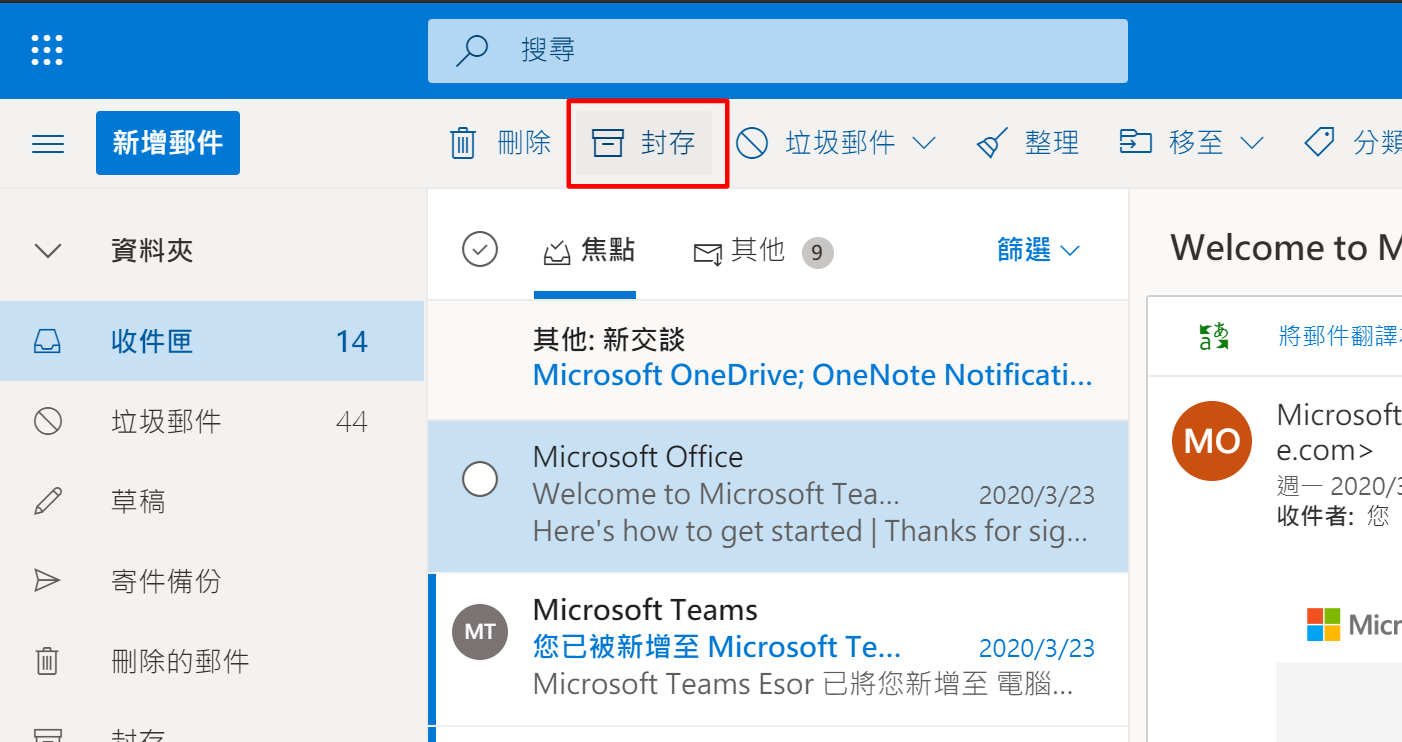Mark as junk with 垃圾郵件

(817, 143)
